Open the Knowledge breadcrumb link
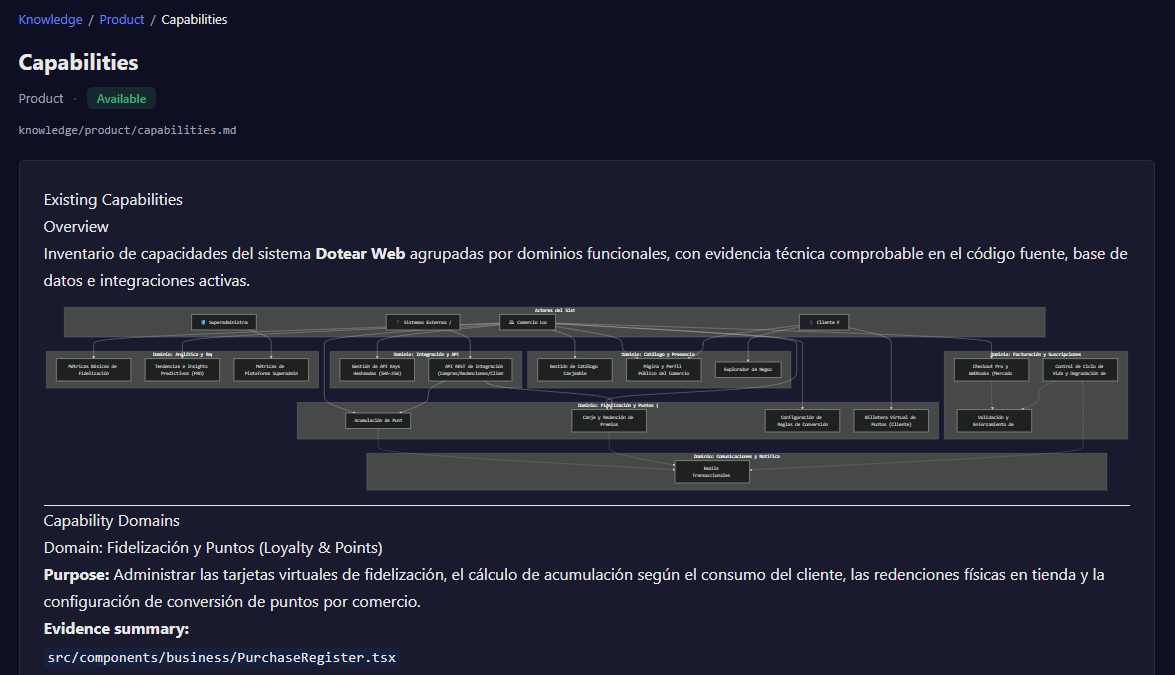 (50, 19)
